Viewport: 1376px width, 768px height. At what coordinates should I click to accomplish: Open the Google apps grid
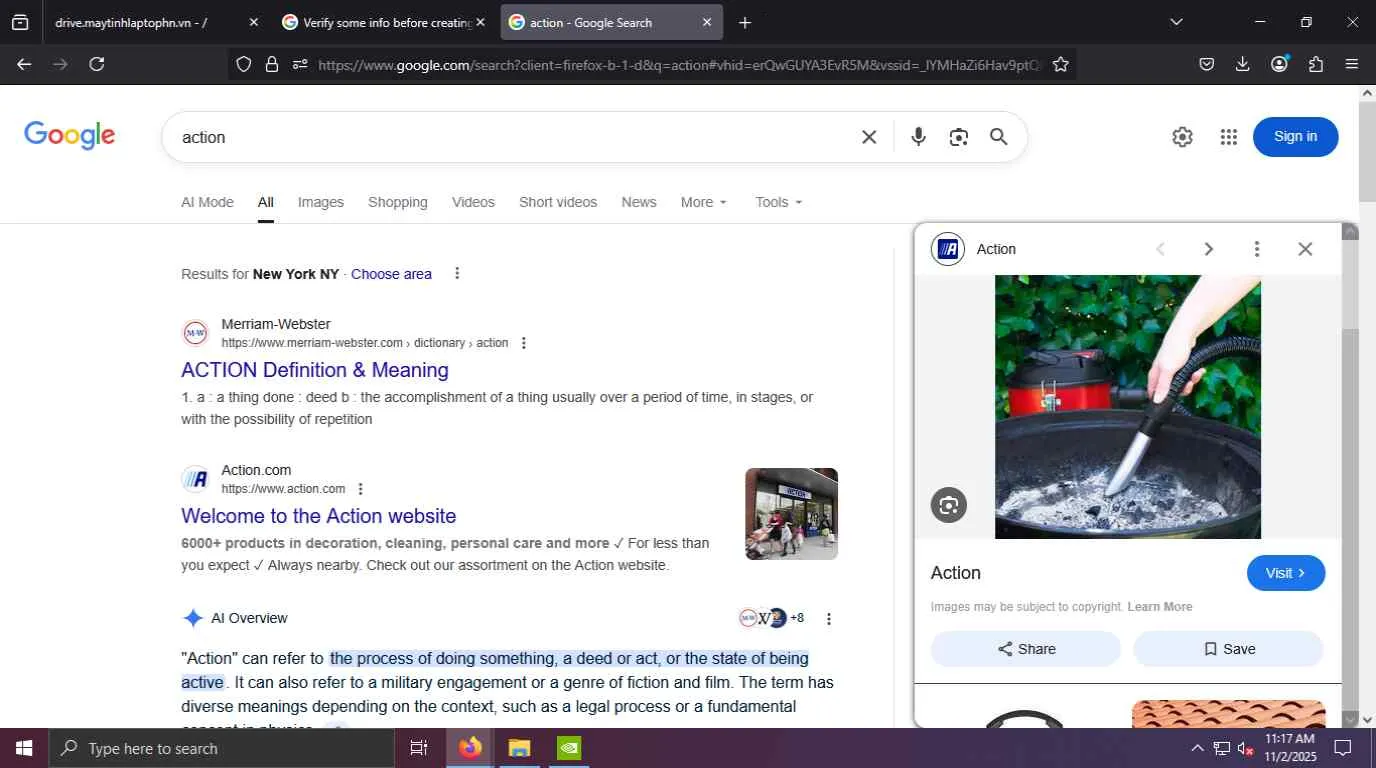pyautogui.click(x=1229, y=137)
